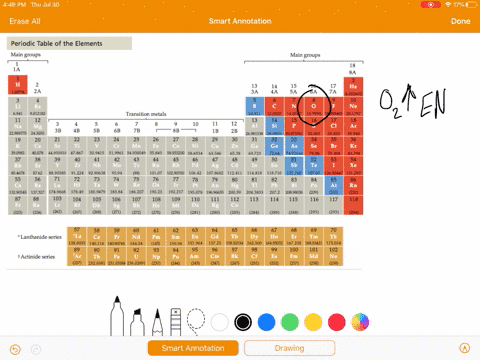Choose the blue color swatch
Screen dimensions: 480x360
266,322
